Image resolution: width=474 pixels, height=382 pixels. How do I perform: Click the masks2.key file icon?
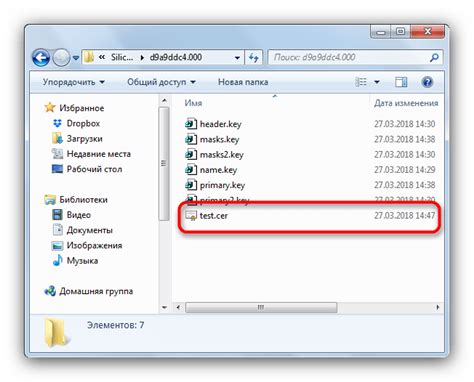coord(191,154)
